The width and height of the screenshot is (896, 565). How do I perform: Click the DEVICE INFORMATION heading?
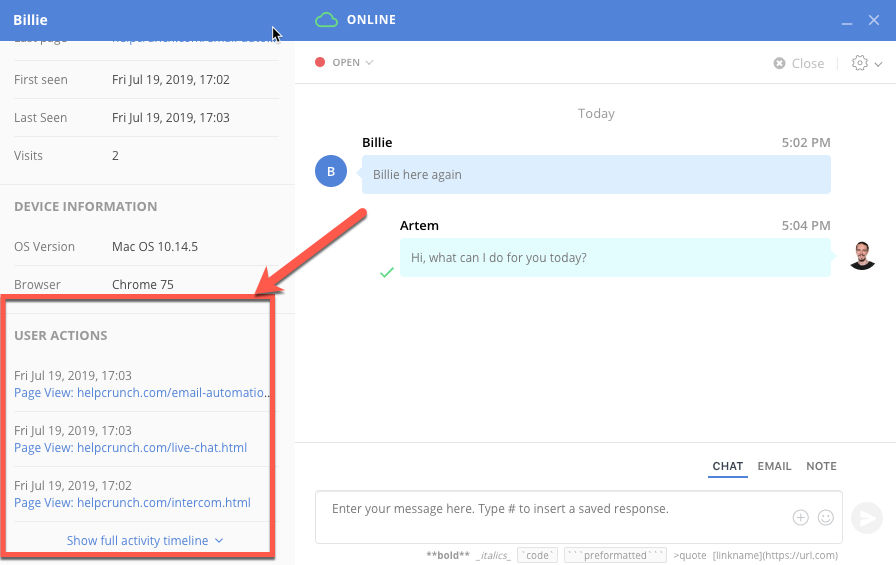86,206
